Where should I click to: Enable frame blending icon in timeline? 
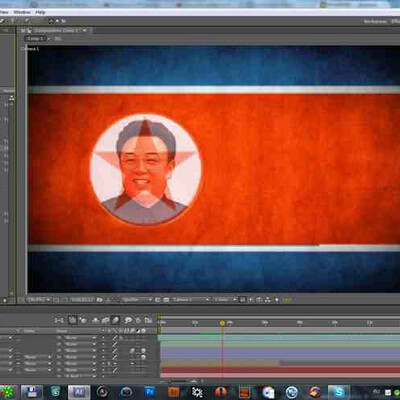105,320
